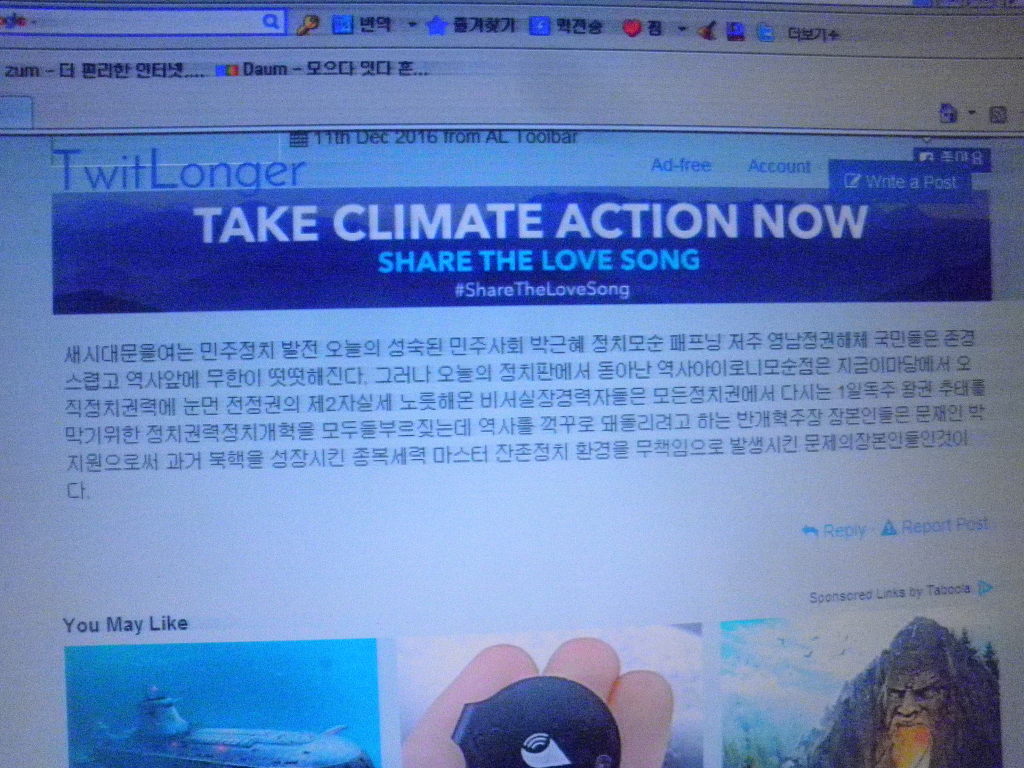Click the Report Post link

click(x=935, y=526)
